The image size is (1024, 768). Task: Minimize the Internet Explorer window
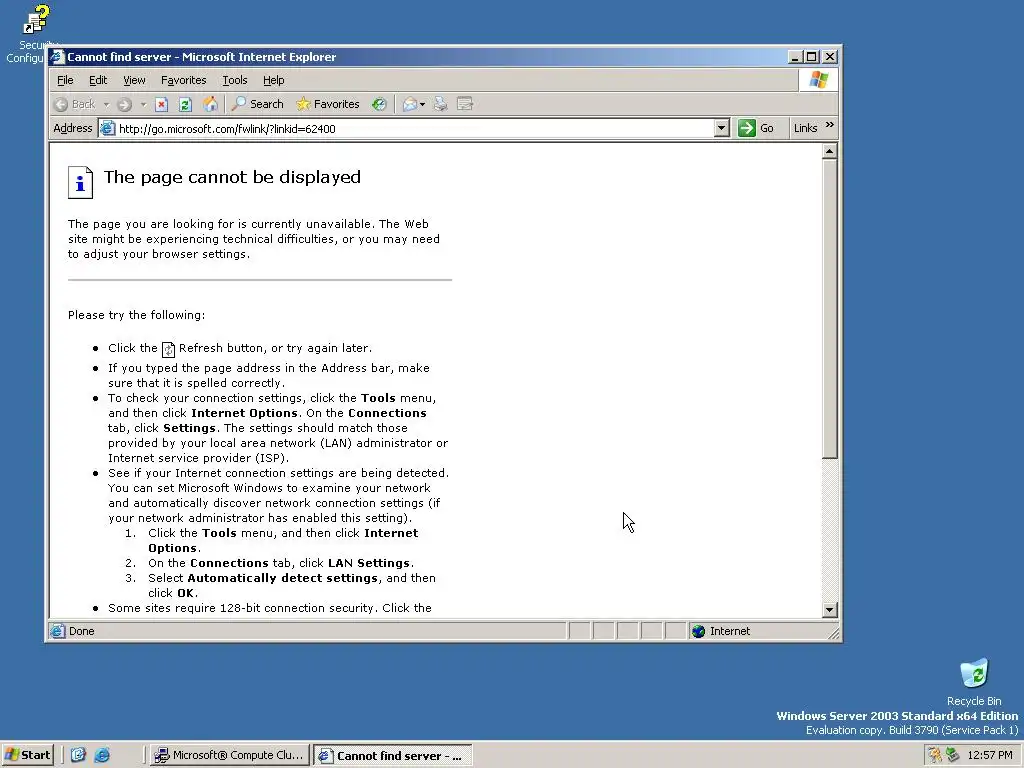click(x=795, y=57)
